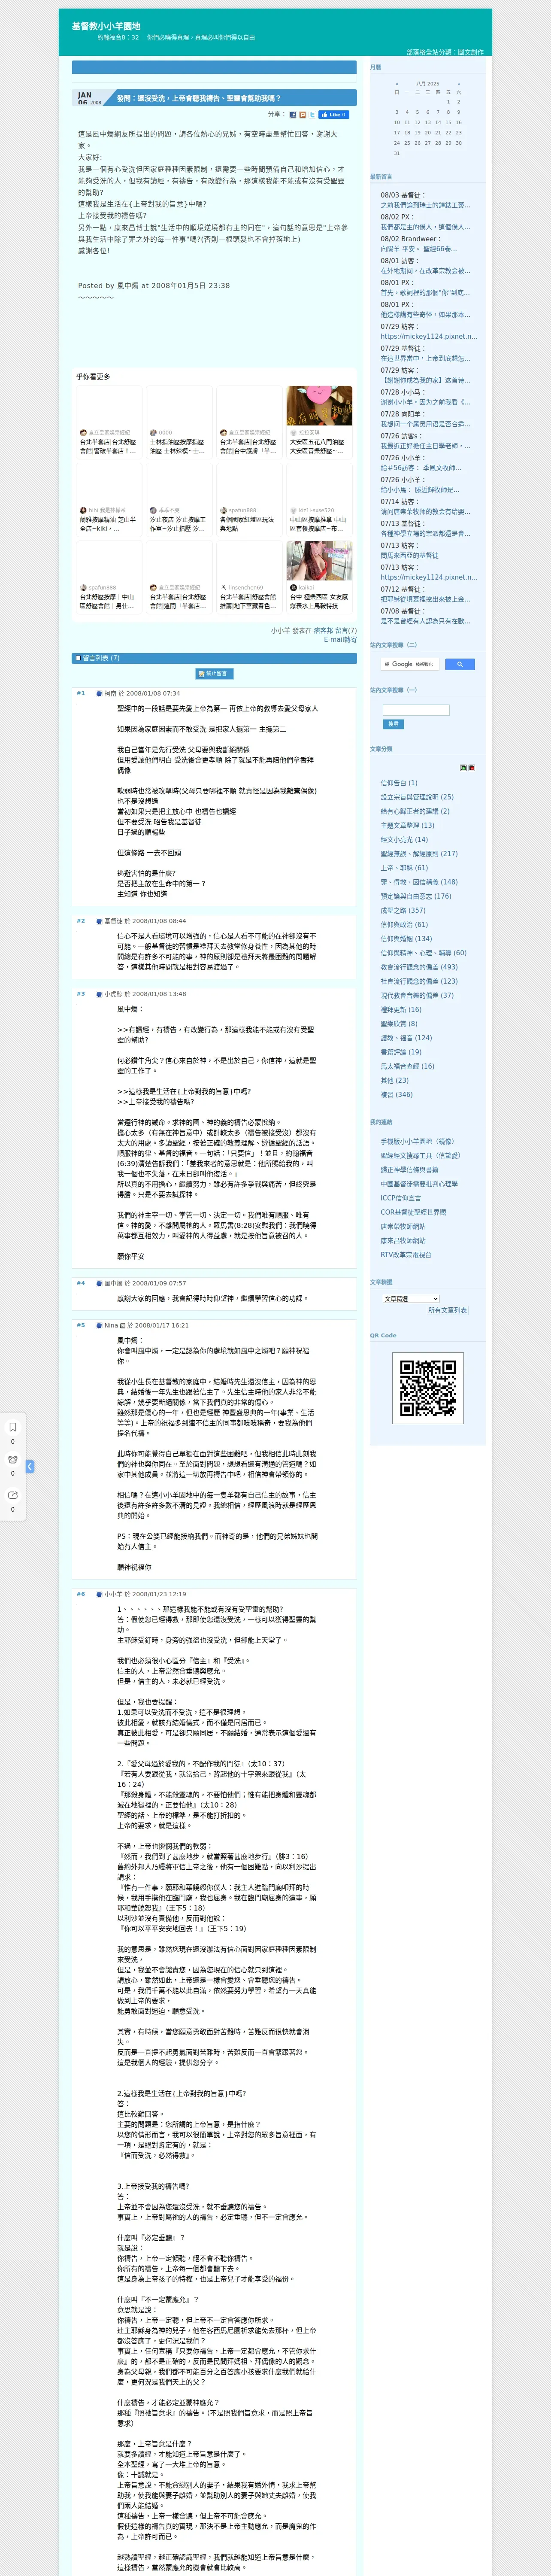This screenshot has width=551, height=2576.
Task: Click the site search (一) text field
Action: click(416, 710)
